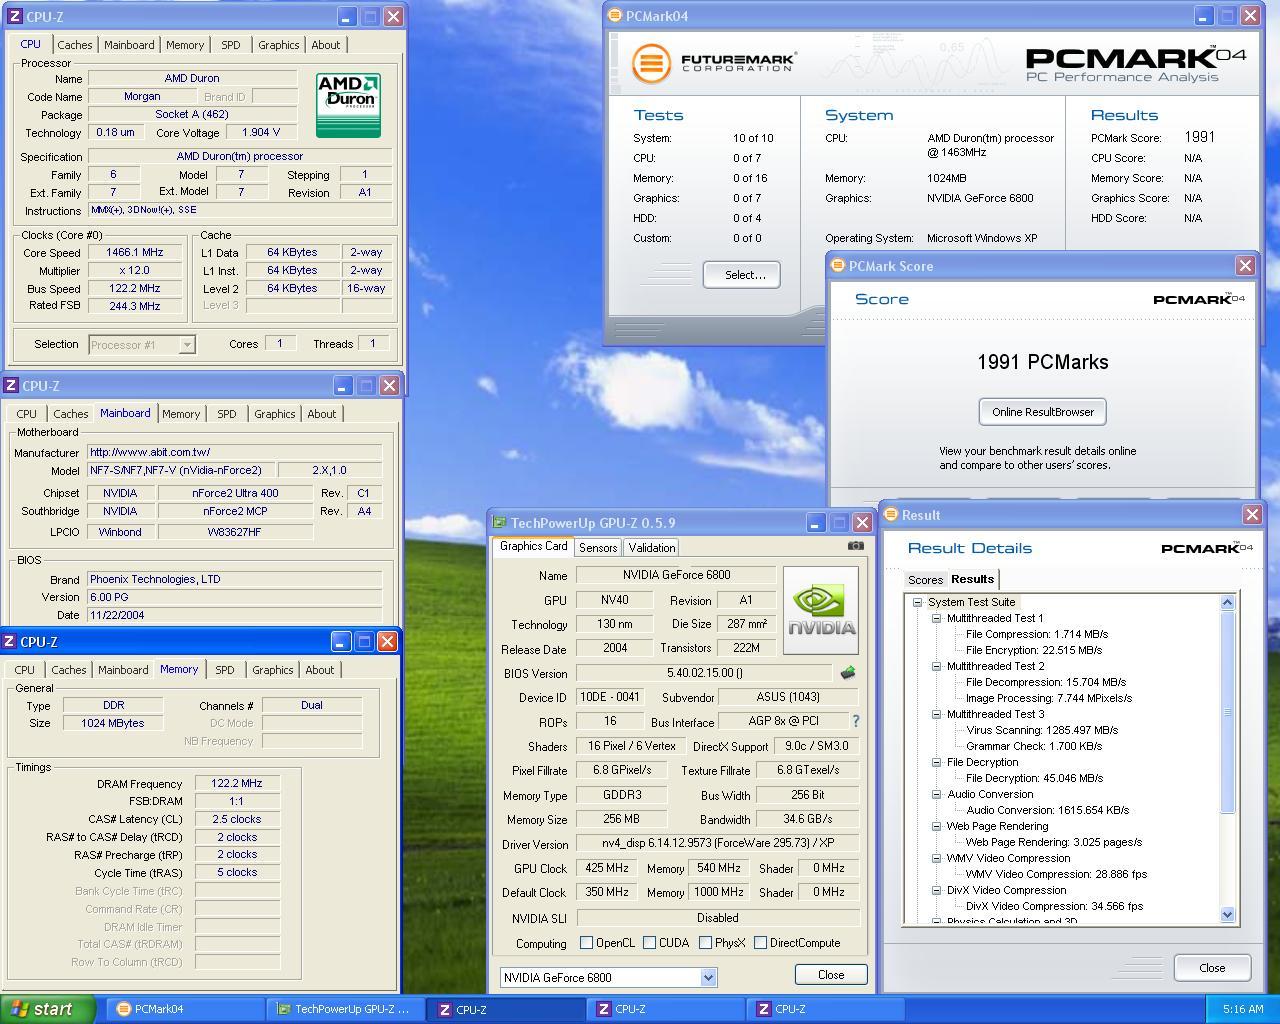This screenshot has height=1024, width=1280.
Task: Open Mainboard tab in bottom CPU-Z window
Action: tap(123, 670)
